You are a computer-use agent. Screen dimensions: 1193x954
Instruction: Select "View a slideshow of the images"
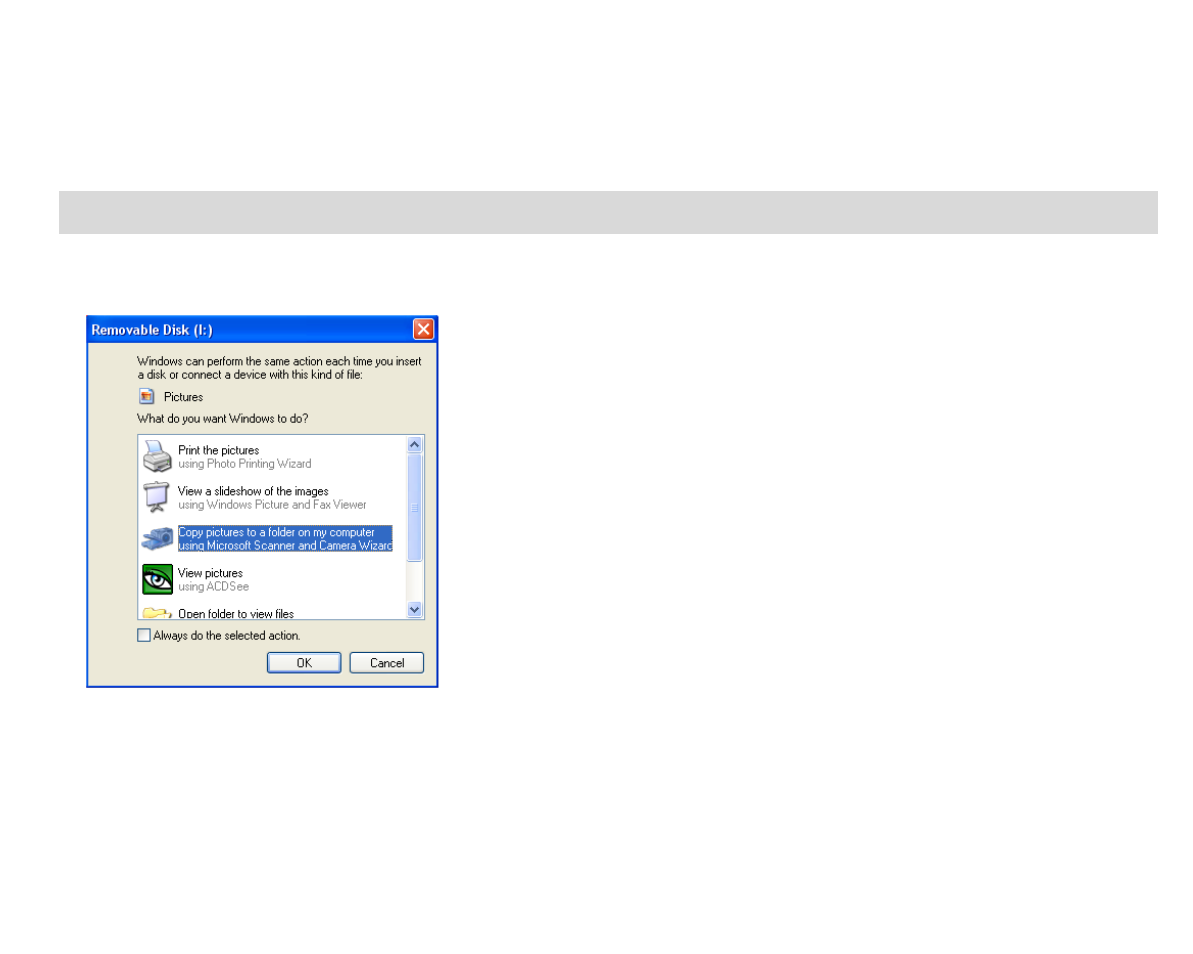tap(253, 491)
